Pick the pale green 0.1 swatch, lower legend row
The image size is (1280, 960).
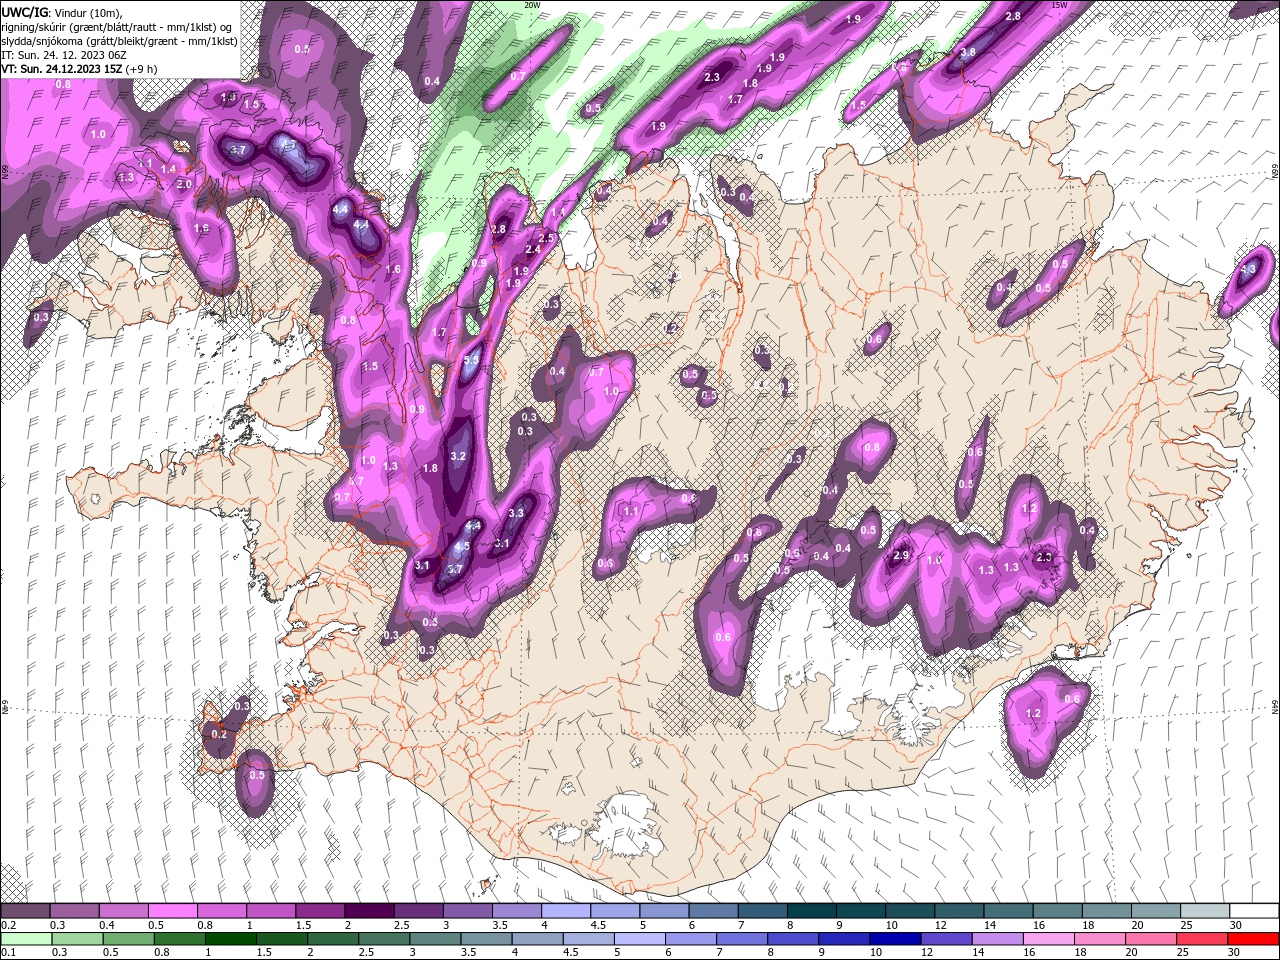click(x=27, y=939)
